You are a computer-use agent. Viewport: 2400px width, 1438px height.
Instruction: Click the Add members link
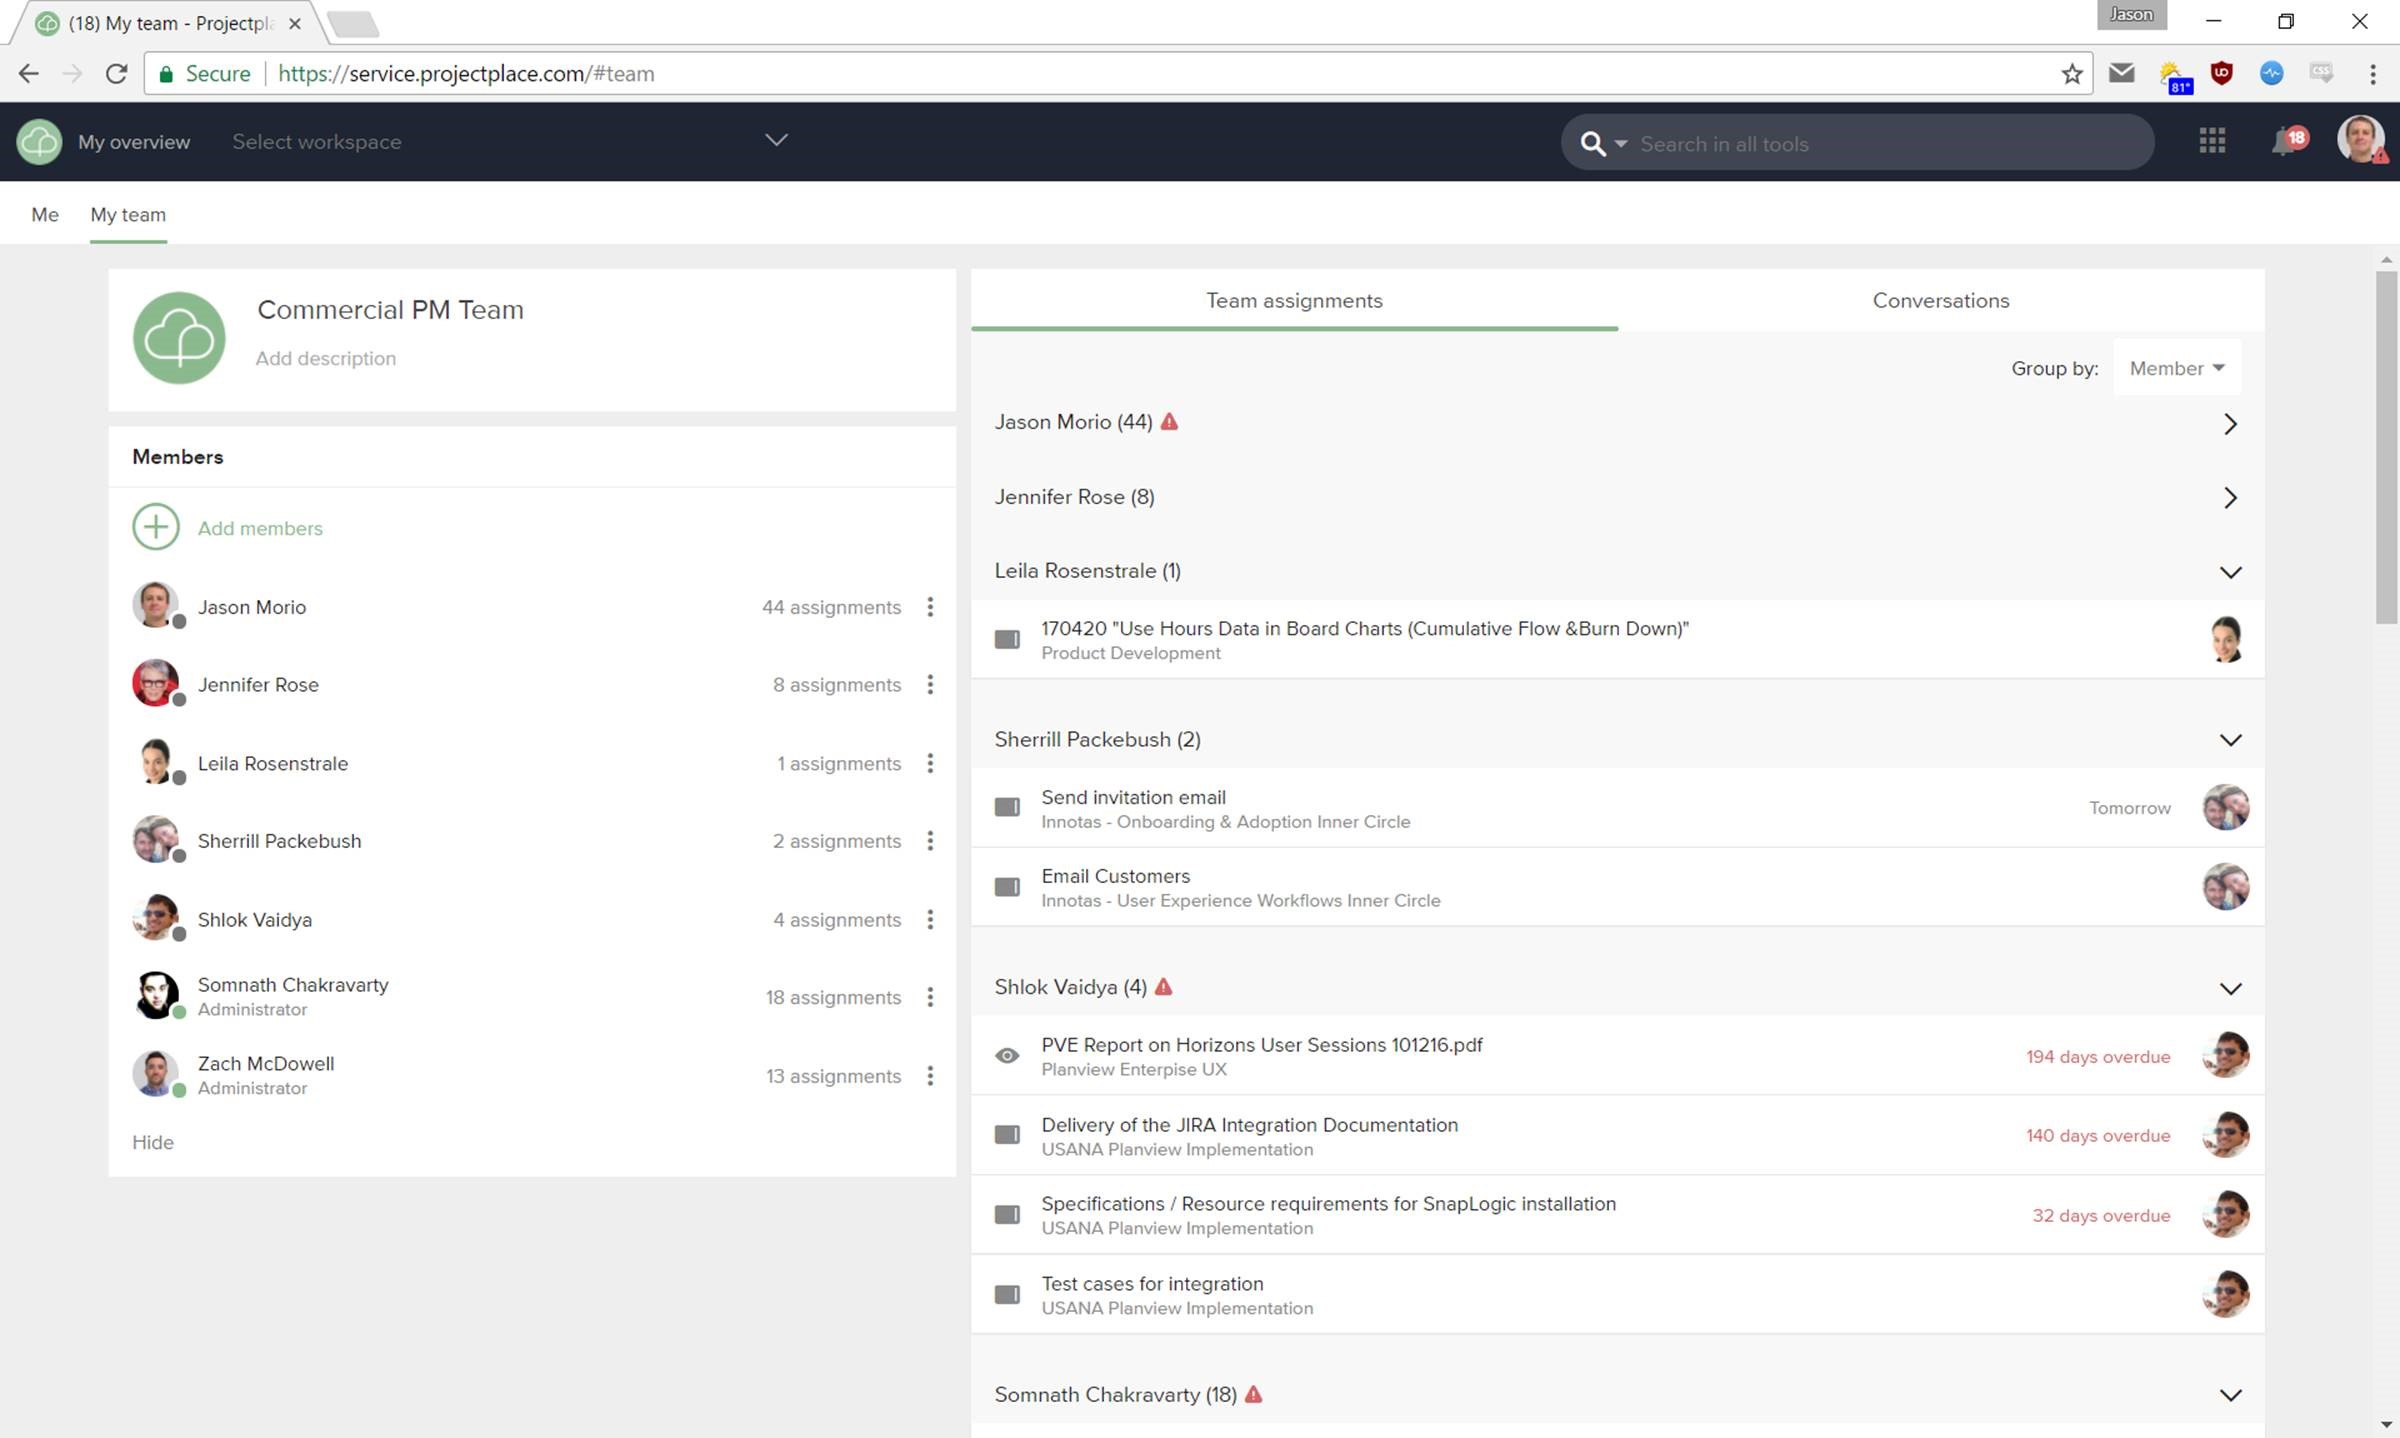click(260, 528)
